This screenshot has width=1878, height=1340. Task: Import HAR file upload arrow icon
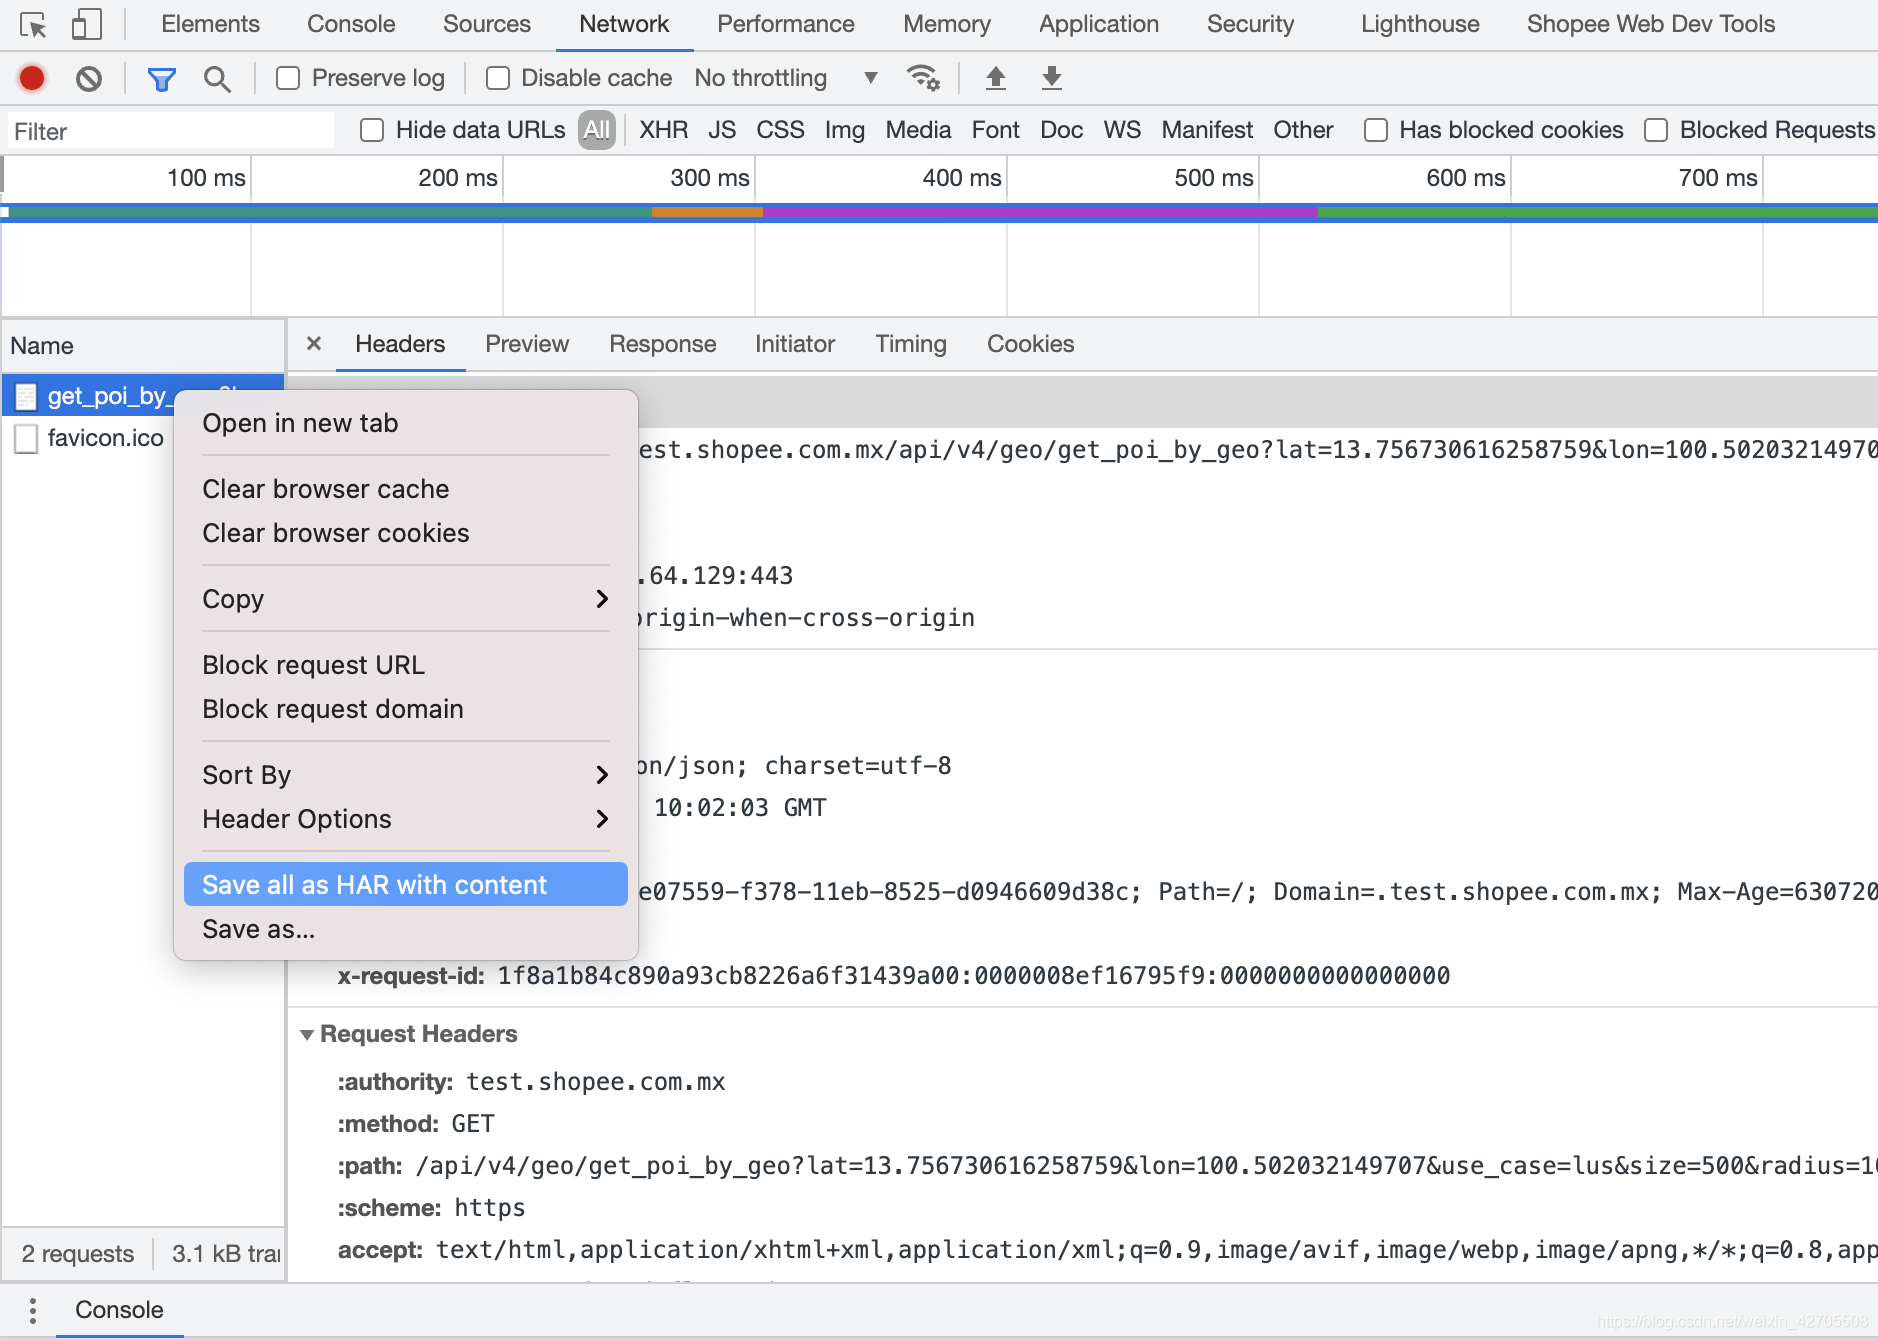(996, 78)
